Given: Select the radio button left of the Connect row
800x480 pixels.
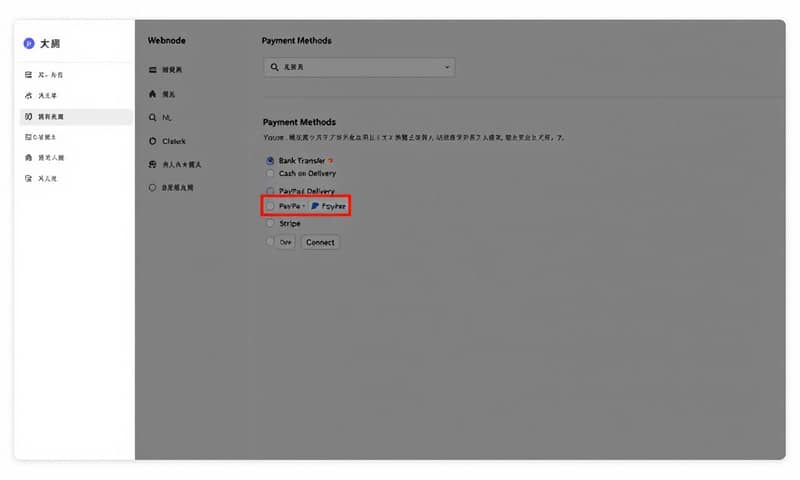Looking at the screenshot, I should [270, 242].
